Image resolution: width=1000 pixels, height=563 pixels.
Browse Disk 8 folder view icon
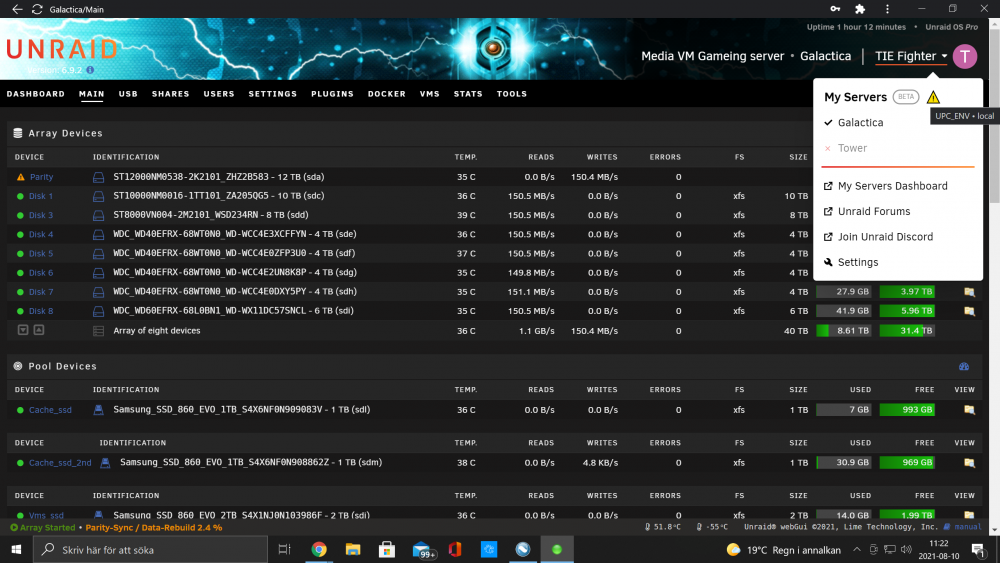coord(969,311)
